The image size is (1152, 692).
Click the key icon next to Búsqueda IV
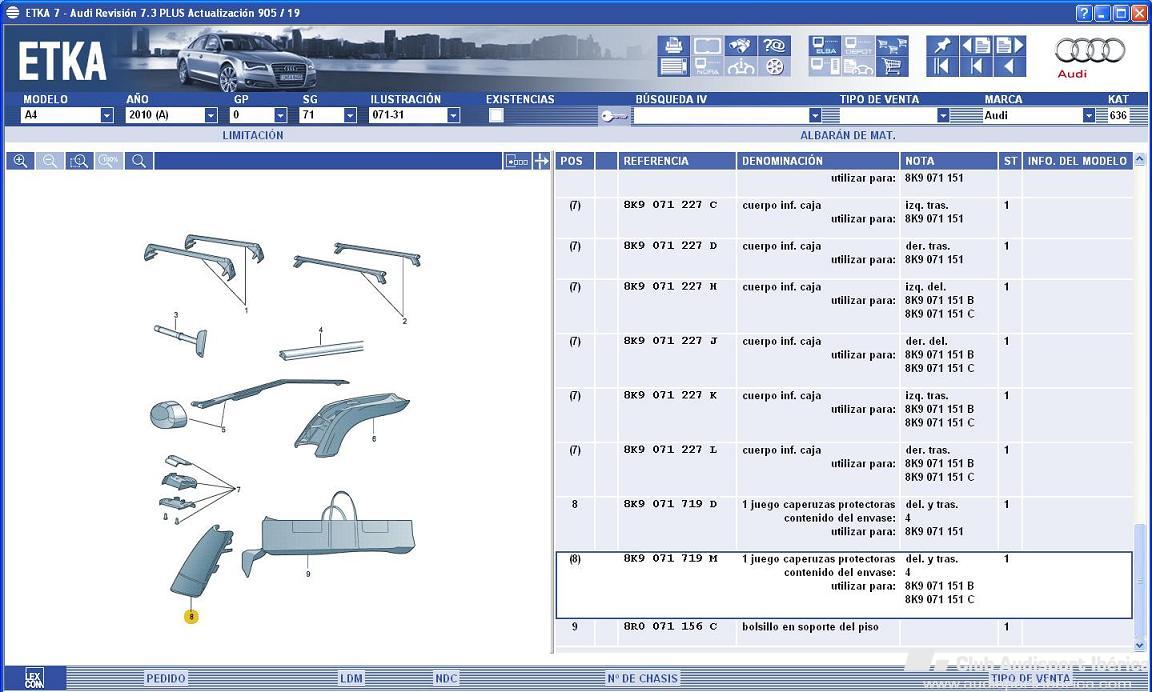(x=613, y=115)
